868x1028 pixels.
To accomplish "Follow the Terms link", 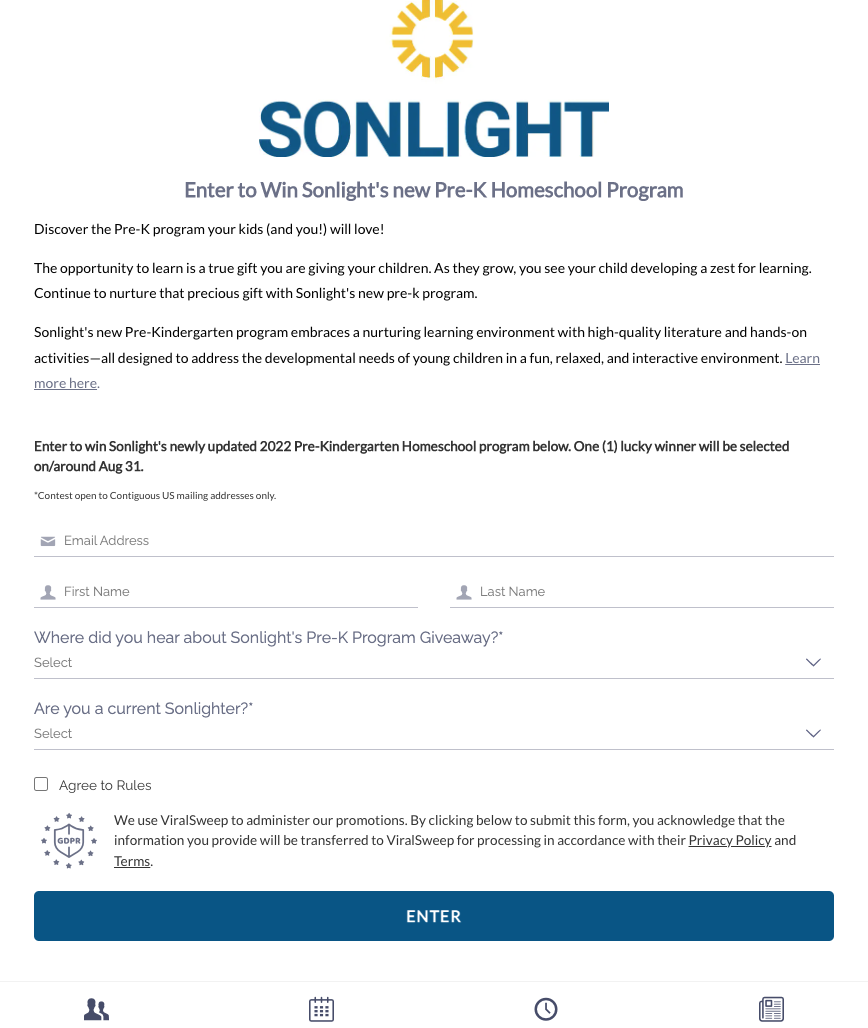I will (132, 861).
